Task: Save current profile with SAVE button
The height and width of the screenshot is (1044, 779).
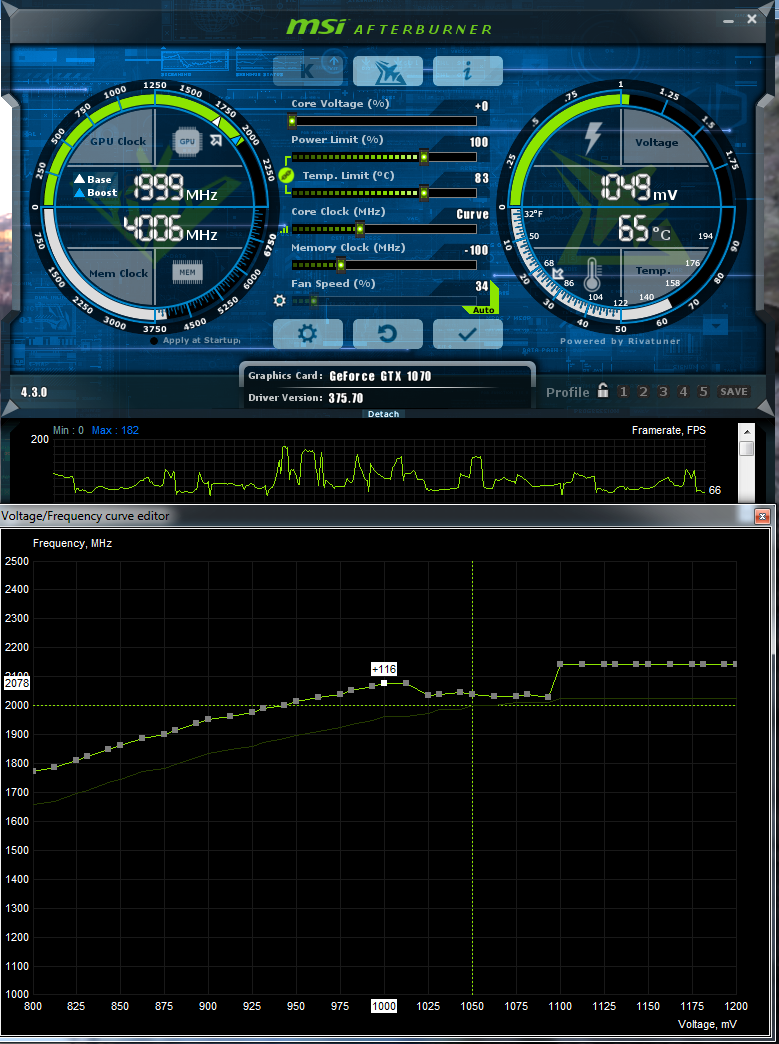Action: 734,392
